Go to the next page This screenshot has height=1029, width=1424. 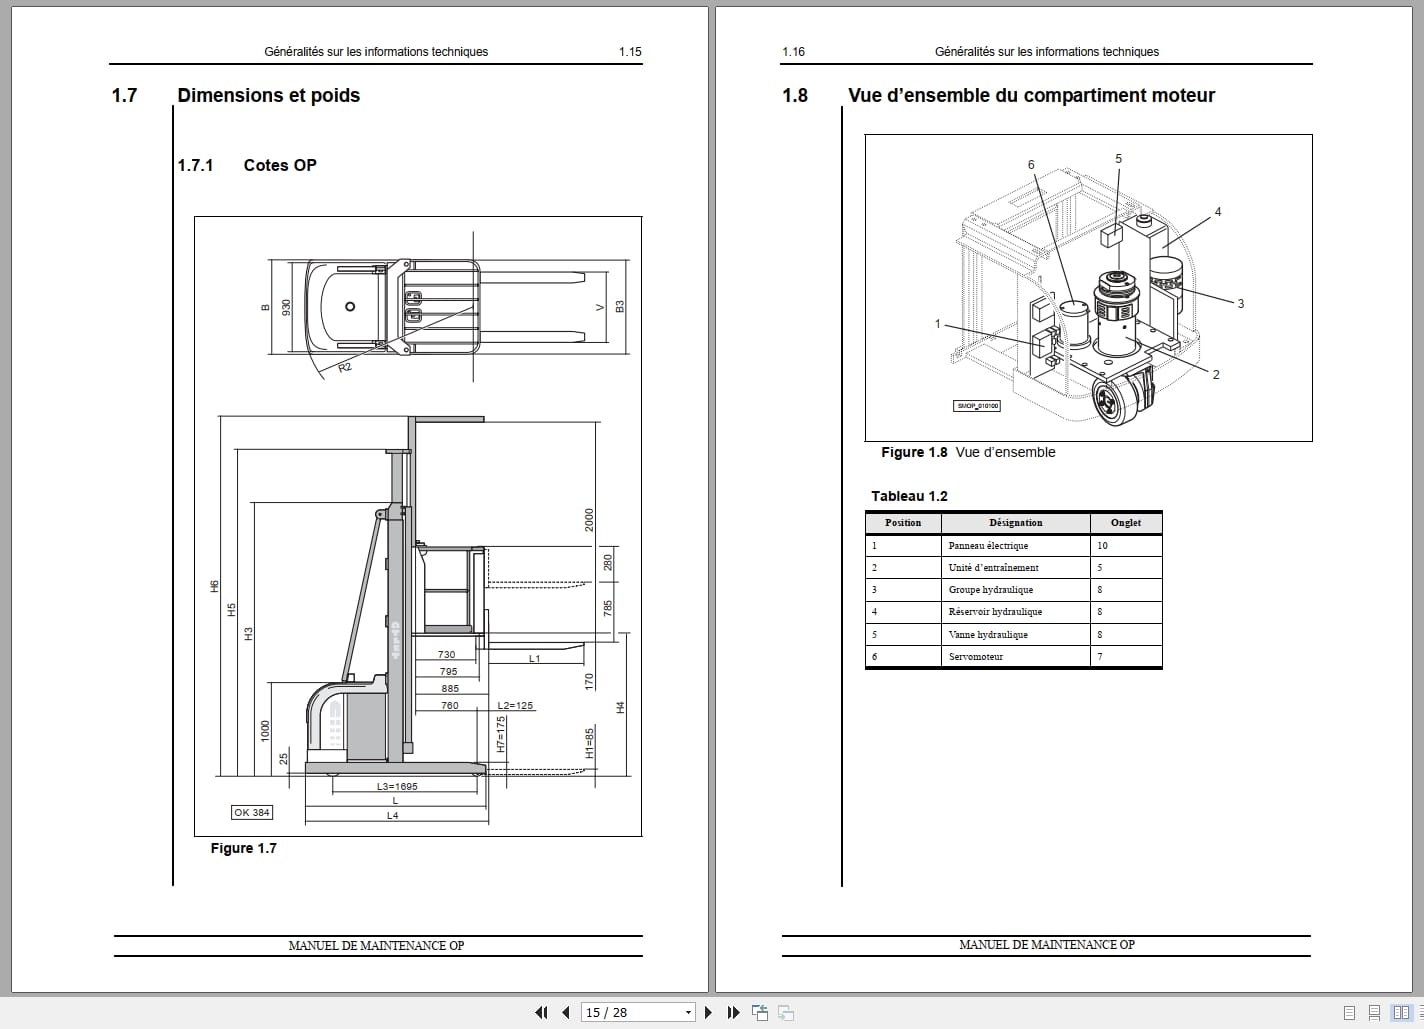(x=708, y=1012)
